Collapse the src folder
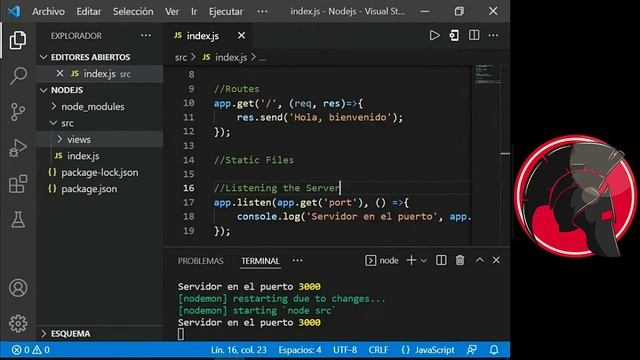640x360 pixels. 53,122
